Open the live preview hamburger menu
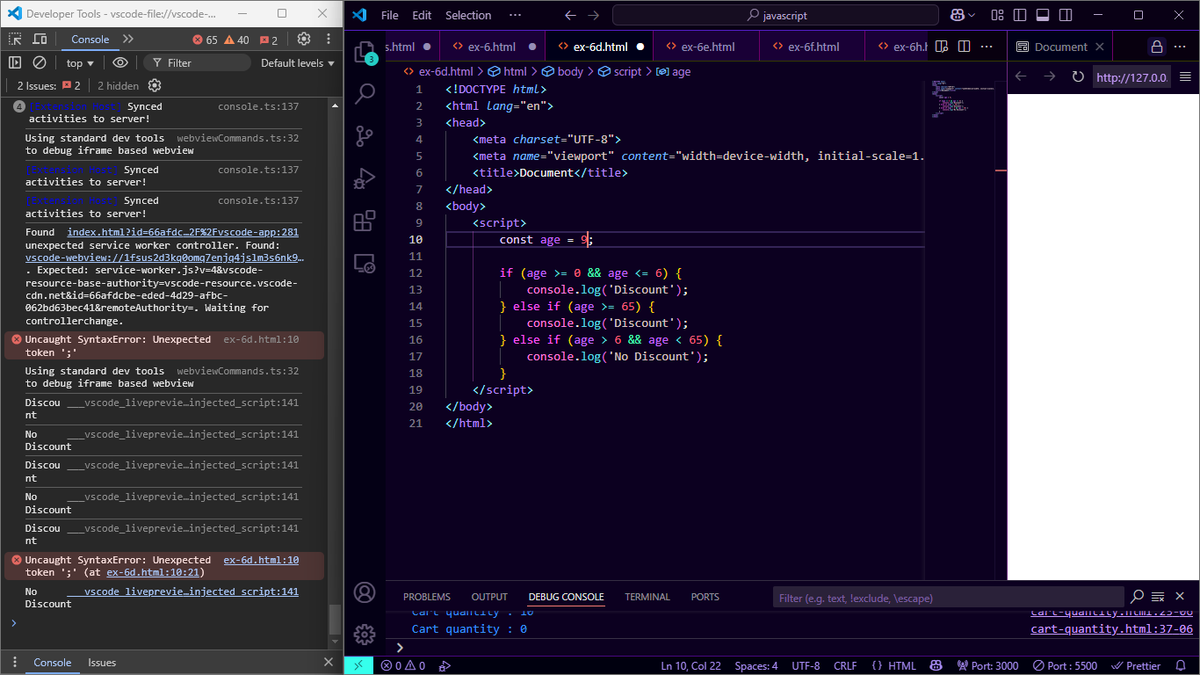This screenshot has width=1200, height=675. (1186, 77)
